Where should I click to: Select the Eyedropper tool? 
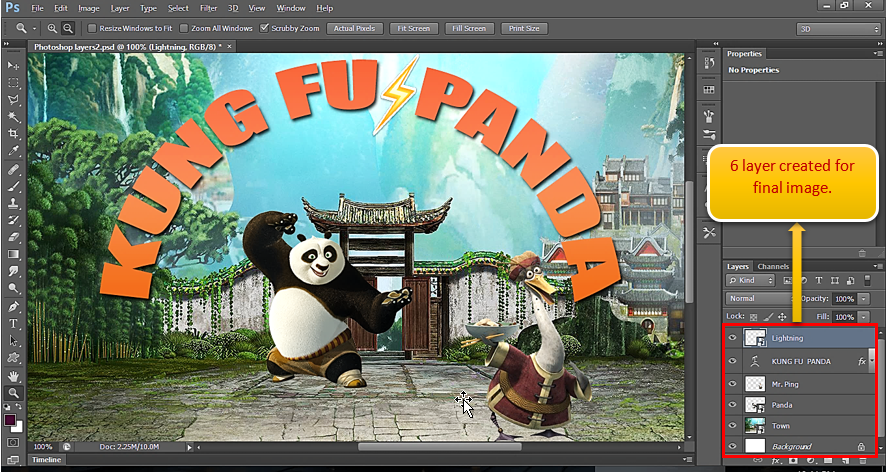click(14, 151)
